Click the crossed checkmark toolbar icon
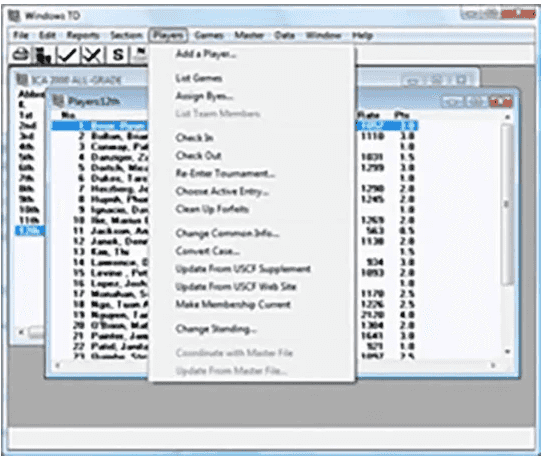The width and height of the screenshot is (542, 457). pos(92,55)
